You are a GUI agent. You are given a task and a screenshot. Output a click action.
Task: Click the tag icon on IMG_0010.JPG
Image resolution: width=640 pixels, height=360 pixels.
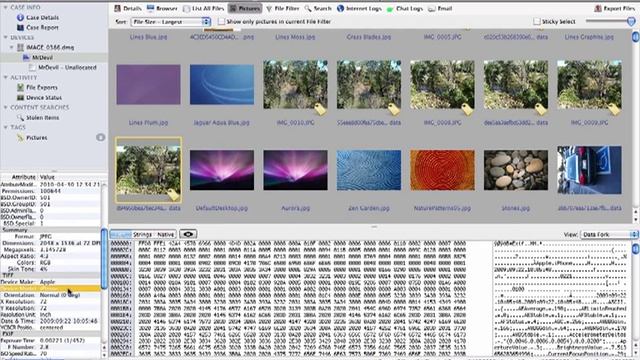click(321, 109)
